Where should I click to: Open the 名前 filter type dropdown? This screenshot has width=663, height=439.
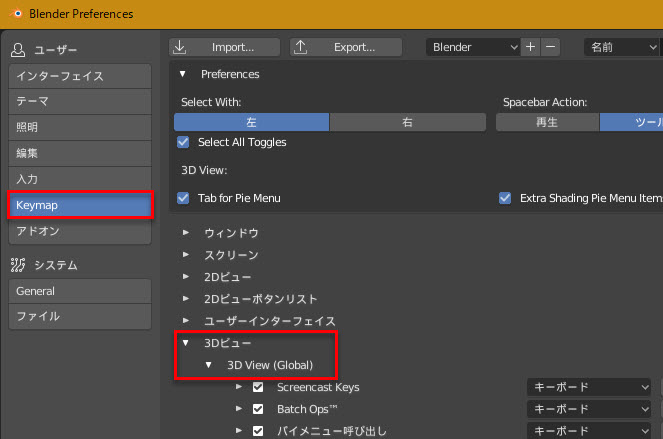[x=622, y=47]
